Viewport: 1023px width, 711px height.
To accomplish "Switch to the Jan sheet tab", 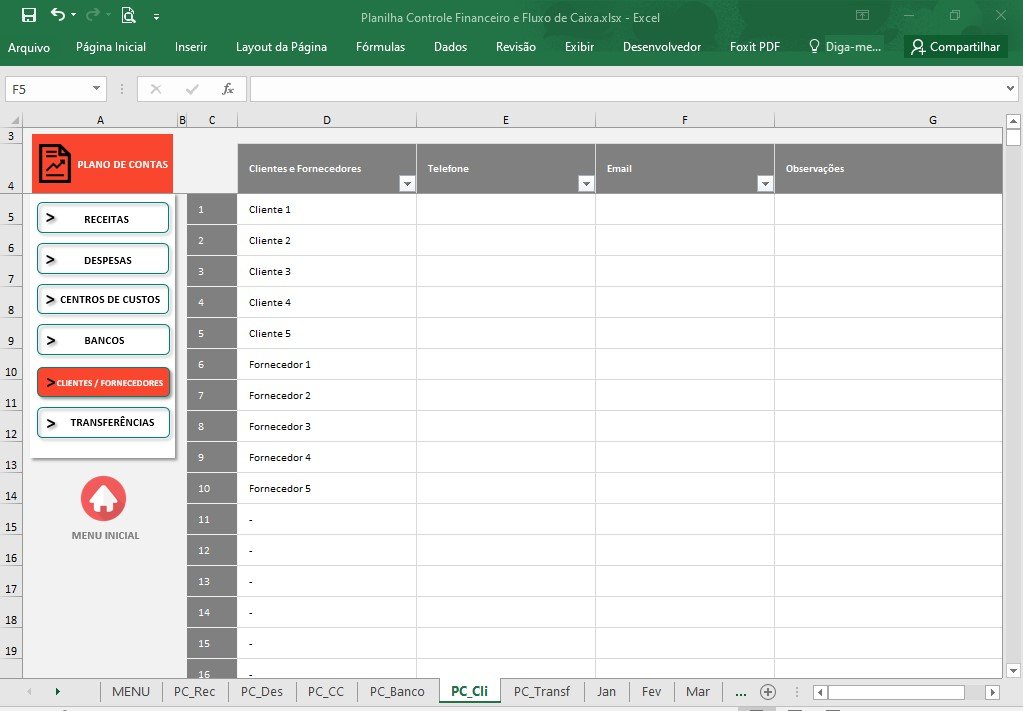I will [x=606, y=691].
